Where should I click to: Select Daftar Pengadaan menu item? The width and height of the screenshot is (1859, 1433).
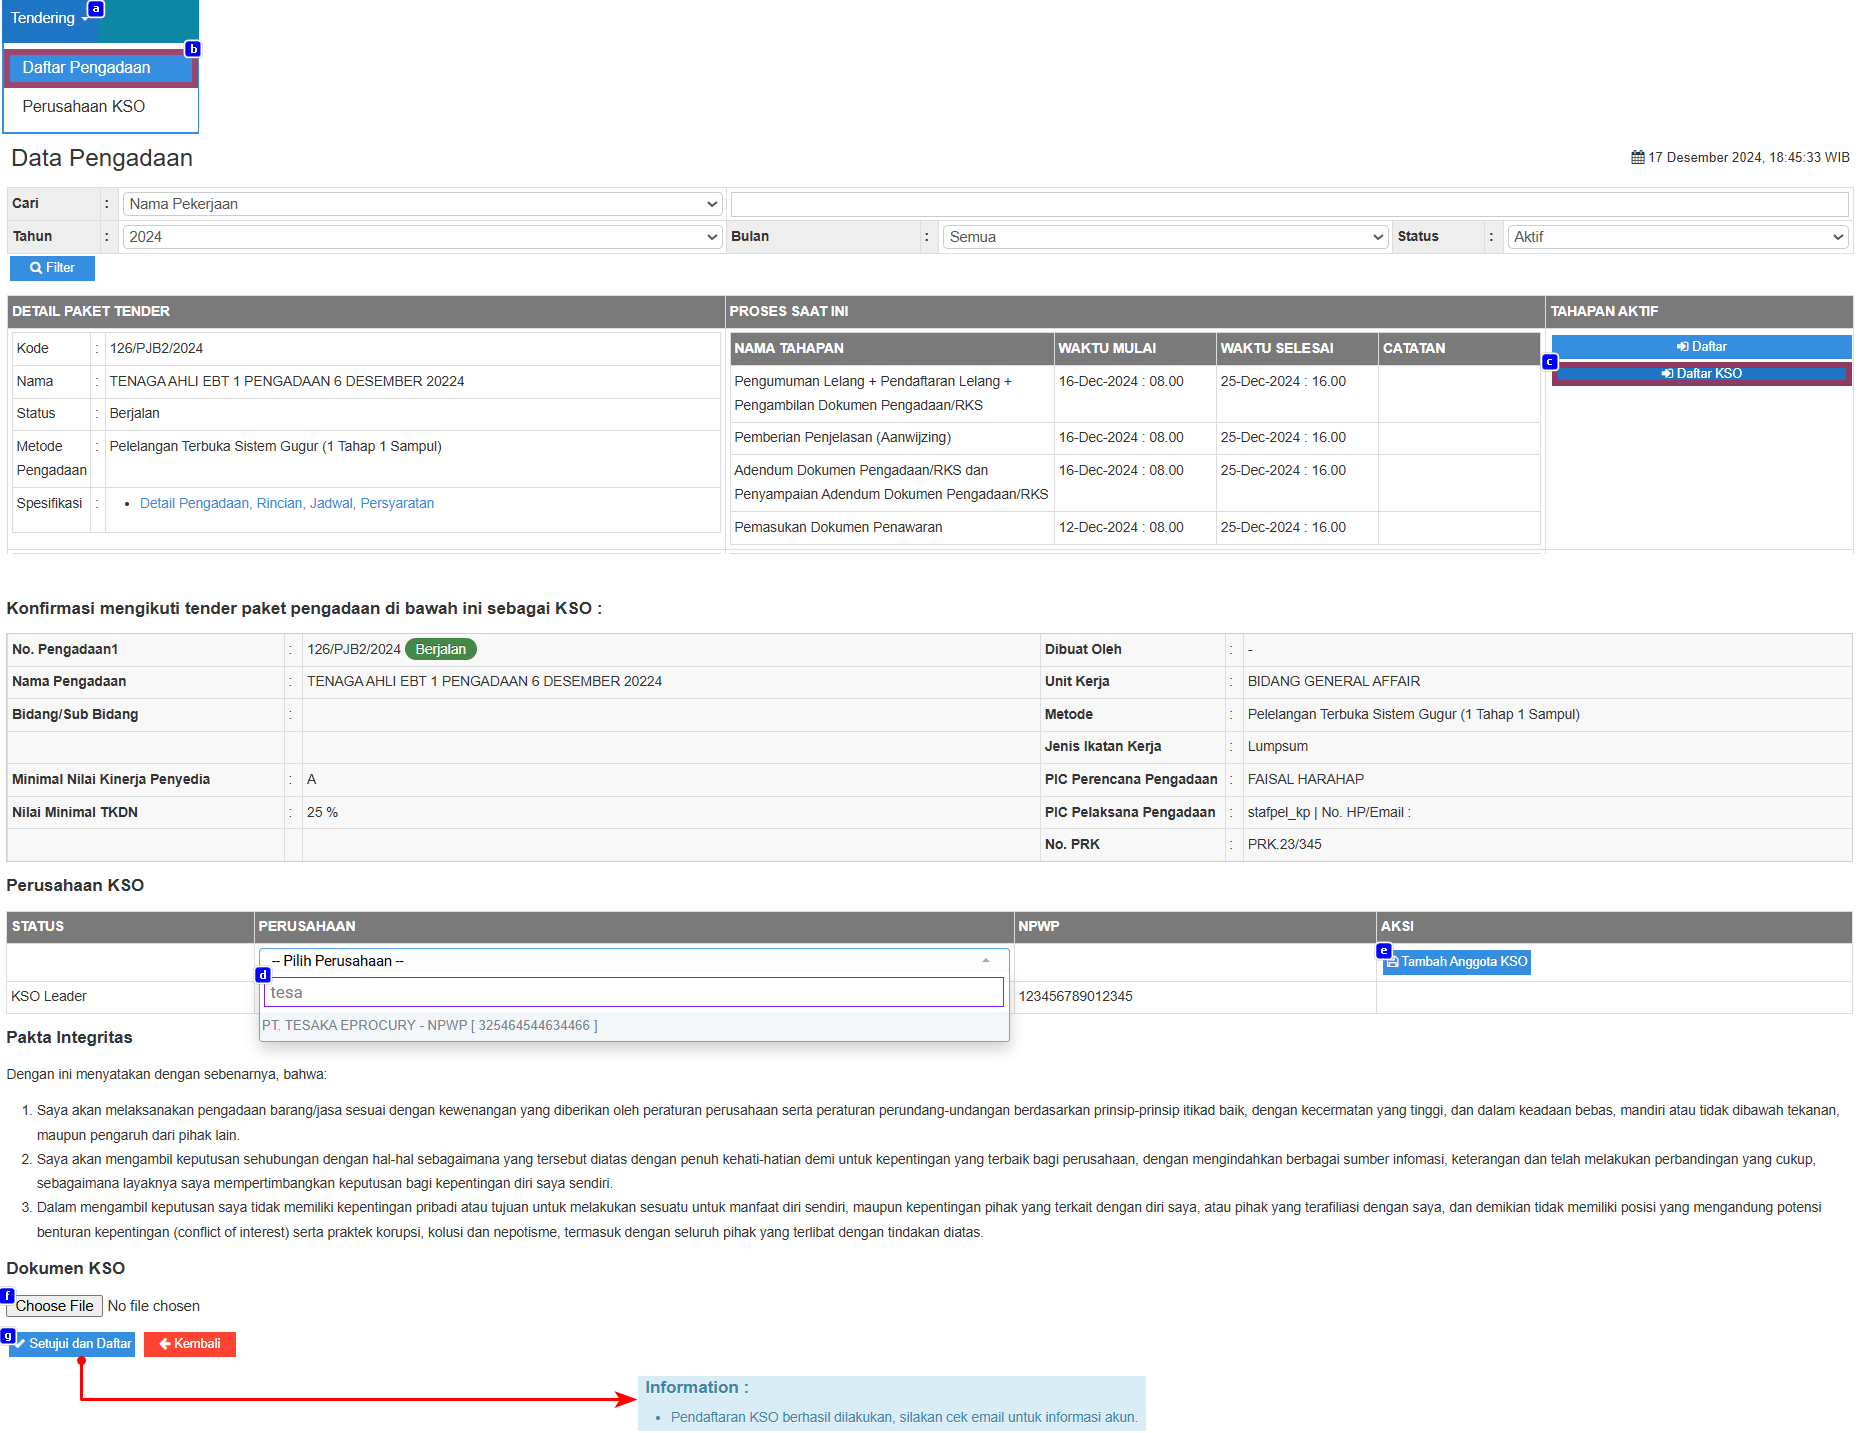[x=87, y=68]
